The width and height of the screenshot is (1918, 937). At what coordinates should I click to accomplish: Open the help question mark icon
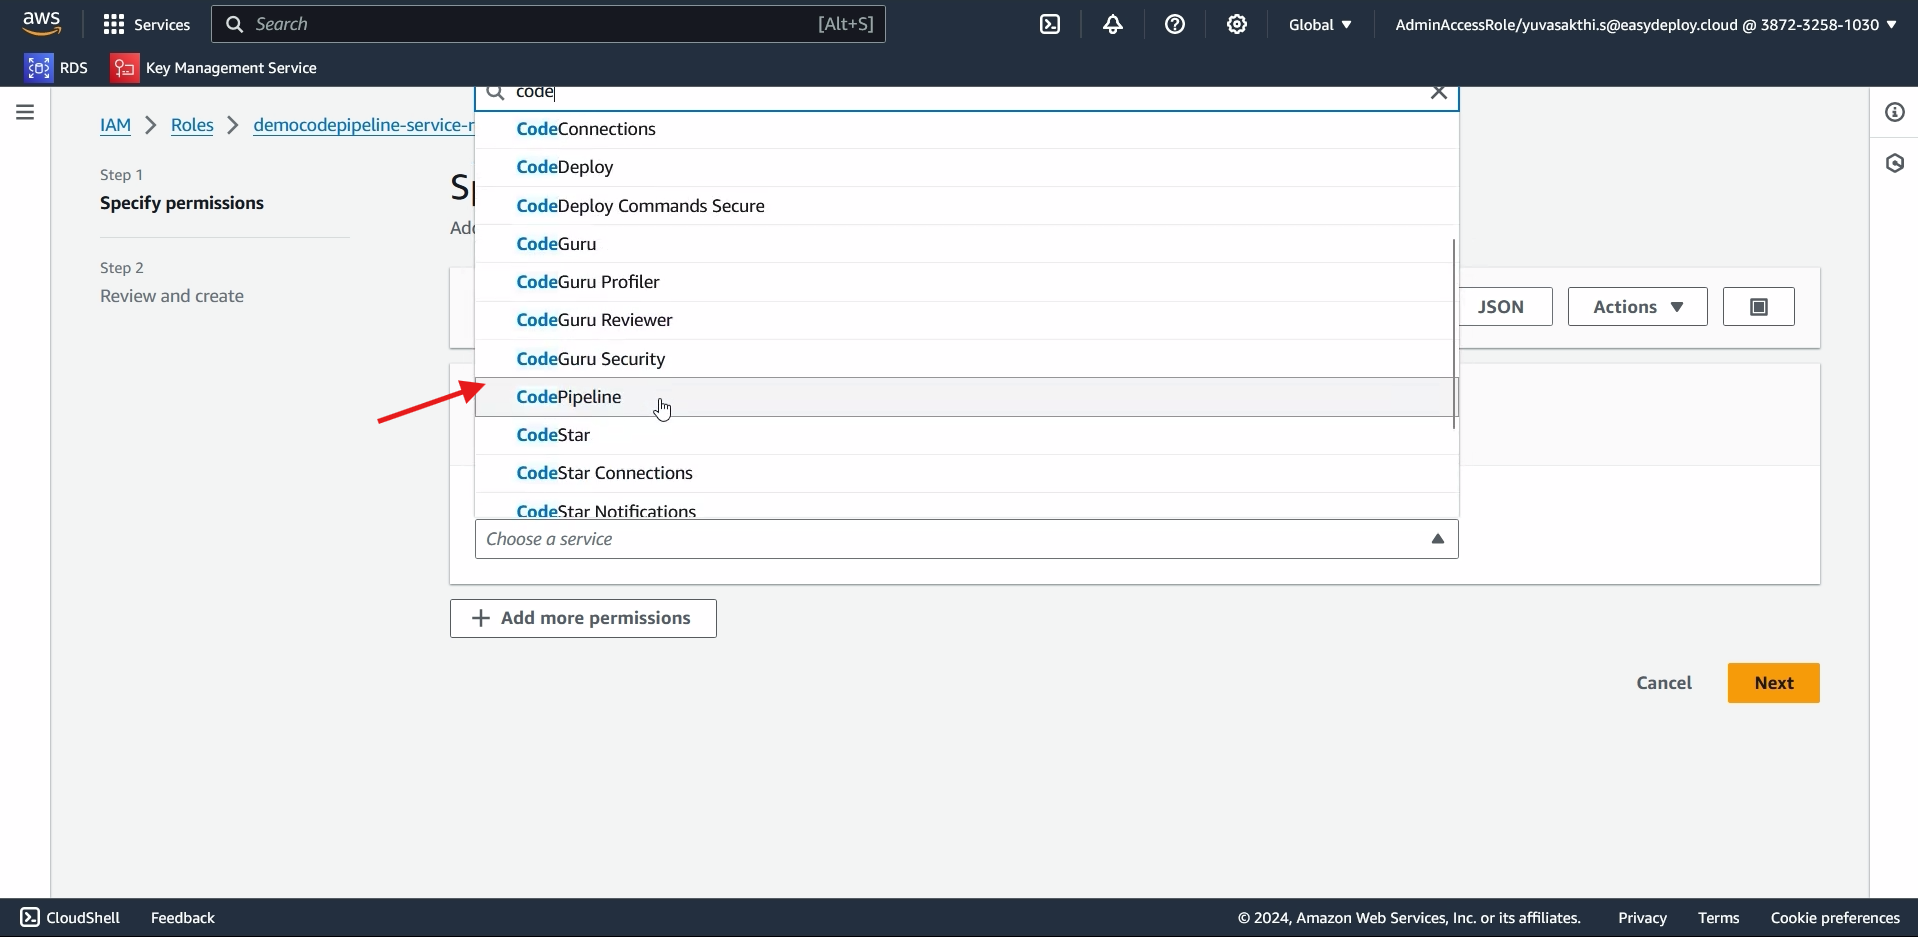pos(1175,24)
